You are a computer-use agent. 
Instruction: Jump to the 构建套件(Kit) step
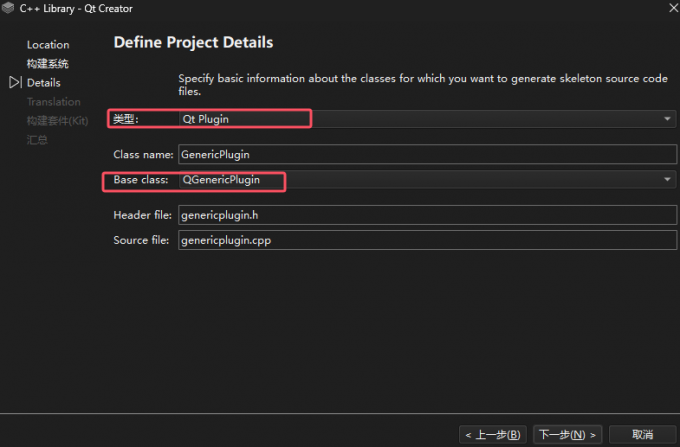58,121
